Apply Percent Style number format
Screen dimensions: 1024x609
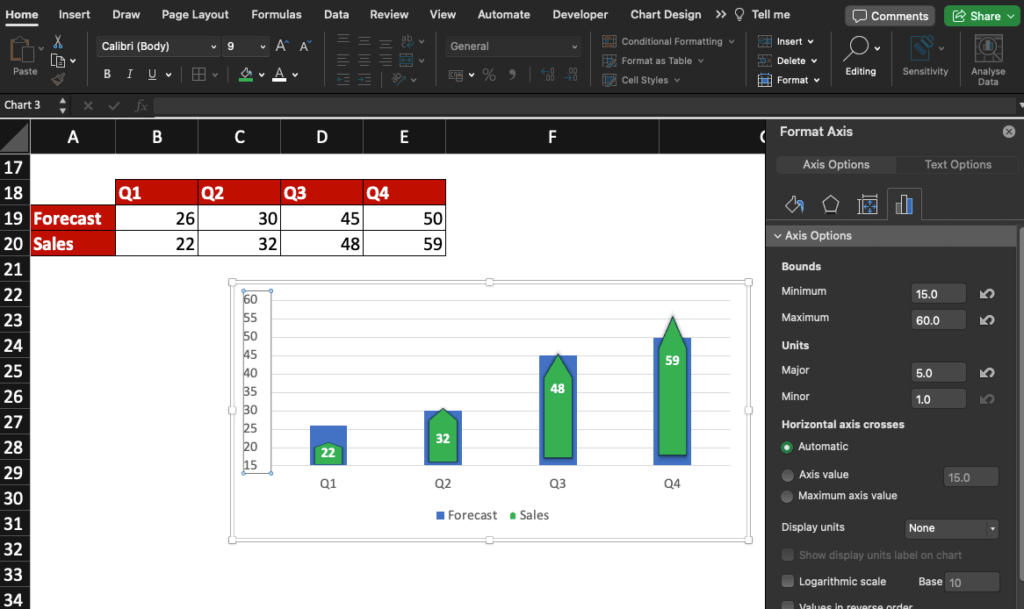click(x=487, y=75)
